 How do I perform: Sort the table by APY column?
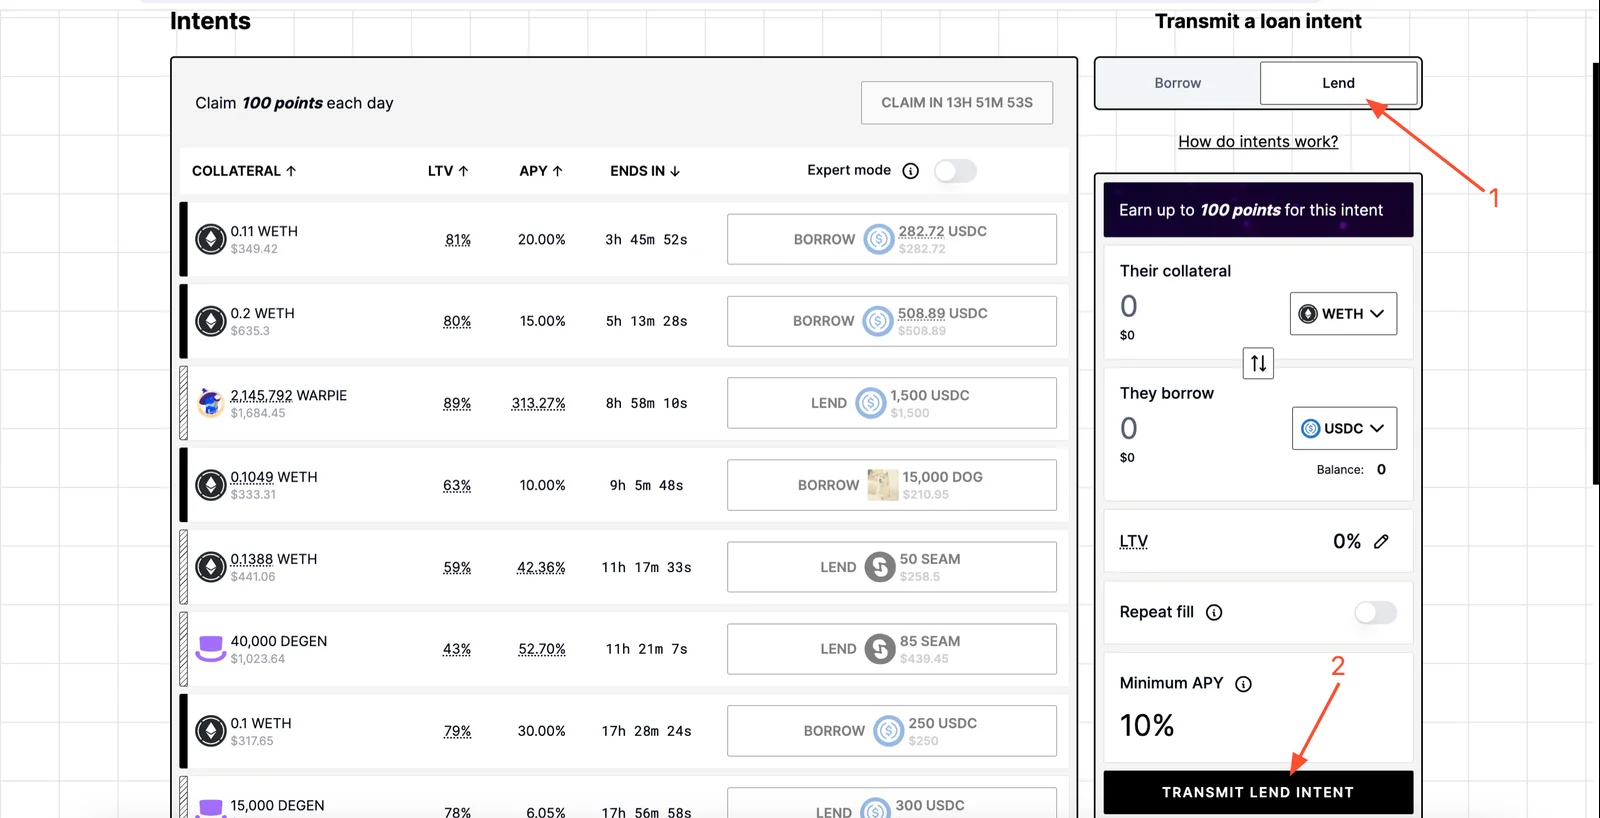(x=541, y=171)
